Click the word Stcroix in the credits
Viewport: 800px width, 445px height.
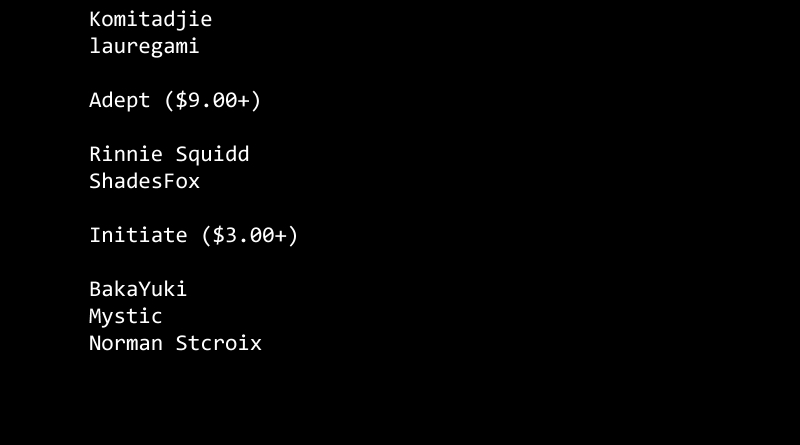pyautogui.click(x=218, y=343)
